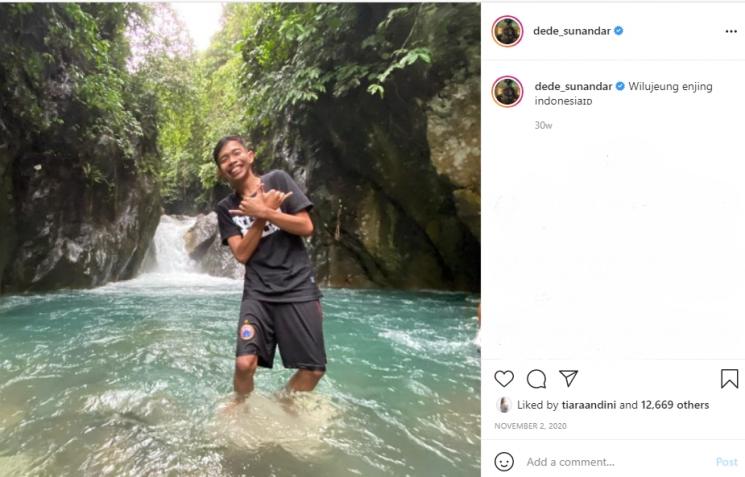745x477 pixels.
Task: Share the post via paper plane icon
Action: click(x=568, y=378)
